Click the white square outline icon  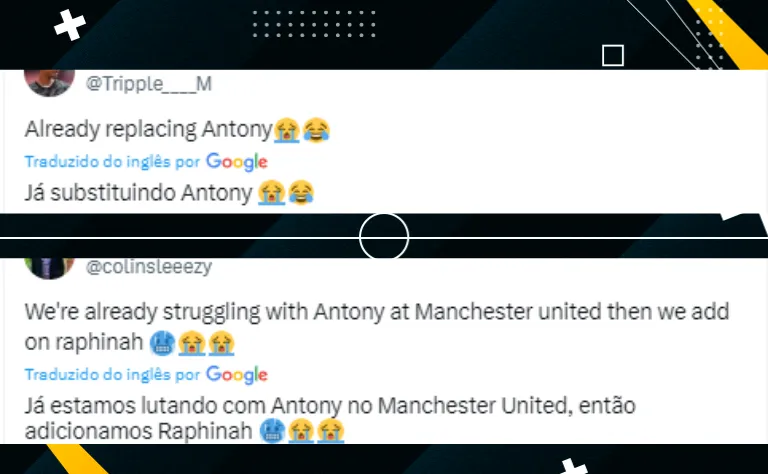pos(613,55)
